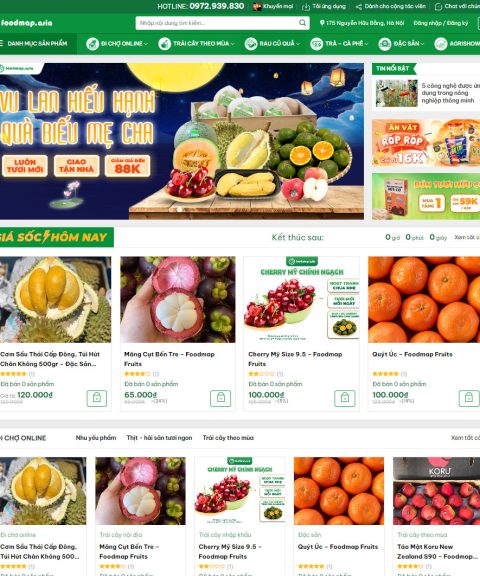Viewport: 480px width, 576px height.
Task: Click the foodmap.asia logo
Action: [x=26, y=23]
